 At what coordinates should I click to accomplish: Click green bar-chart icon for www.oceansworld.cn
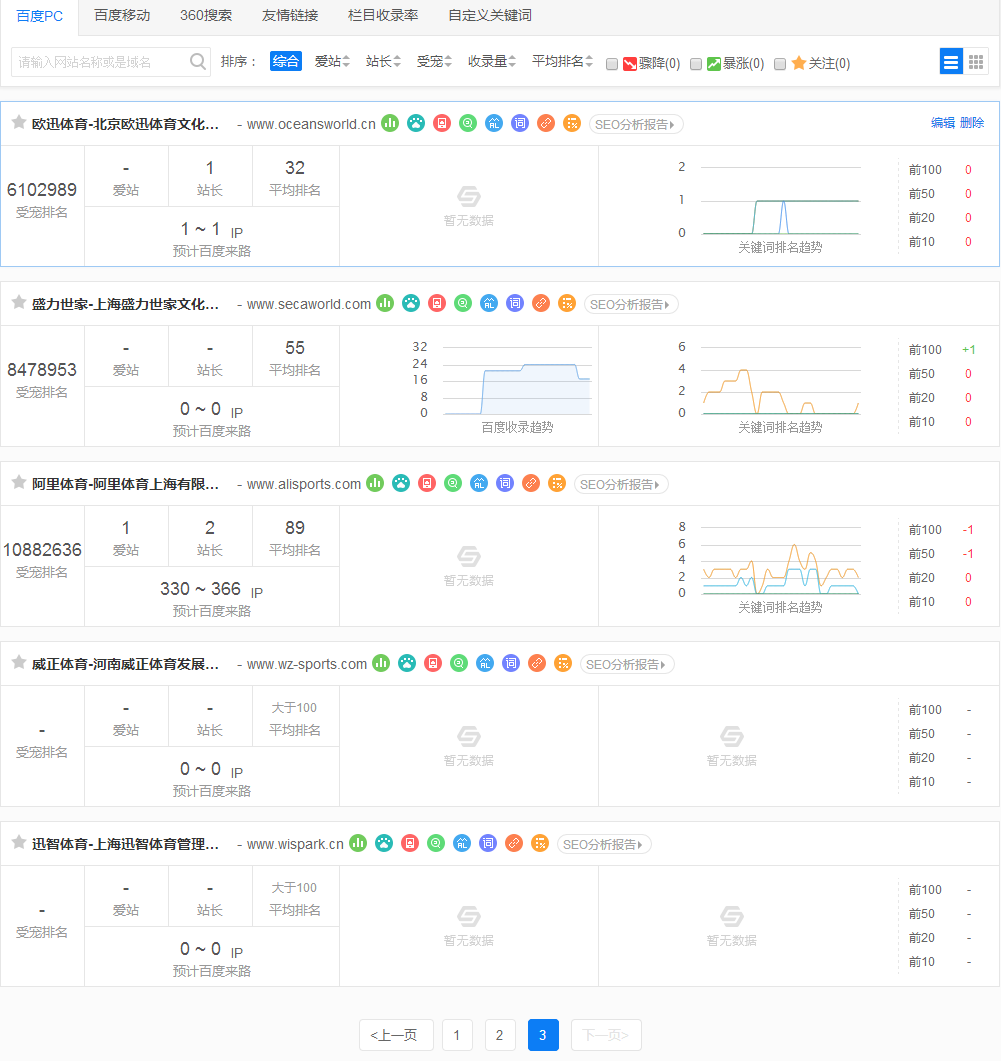coord(390,123)
